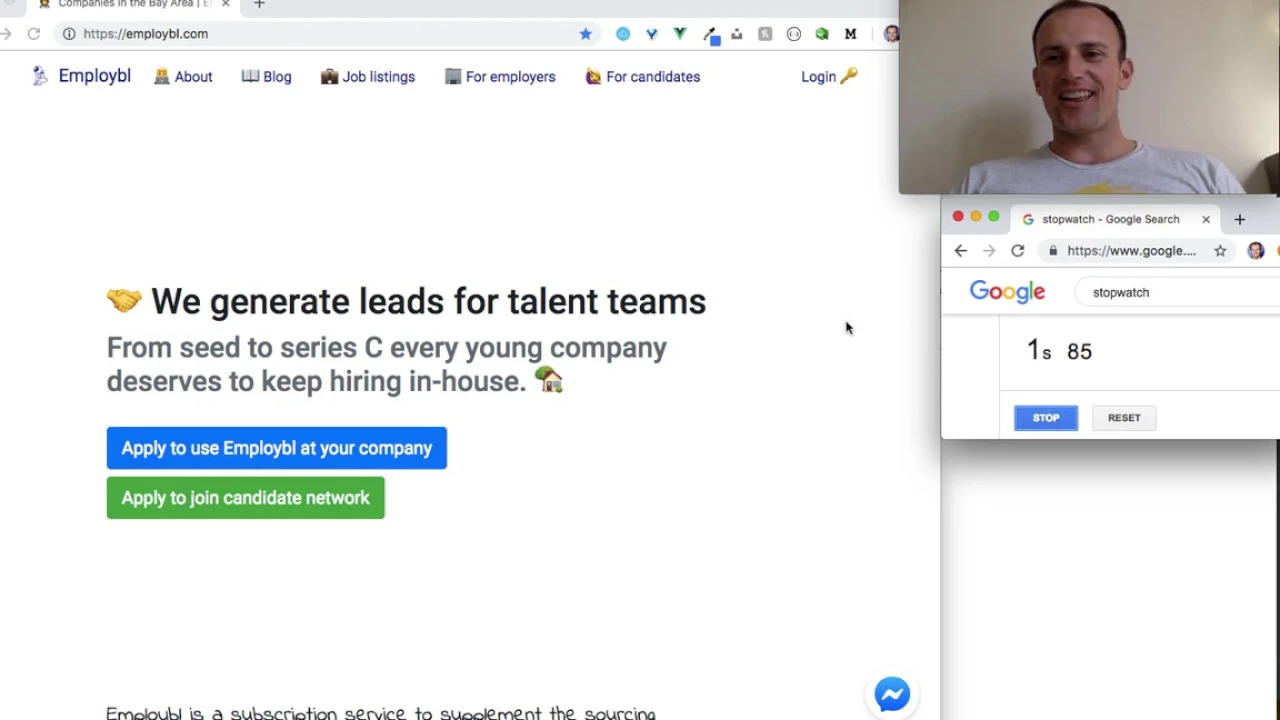Click the Login link
Screen dimensions: 1280x720
pos(829,77)
